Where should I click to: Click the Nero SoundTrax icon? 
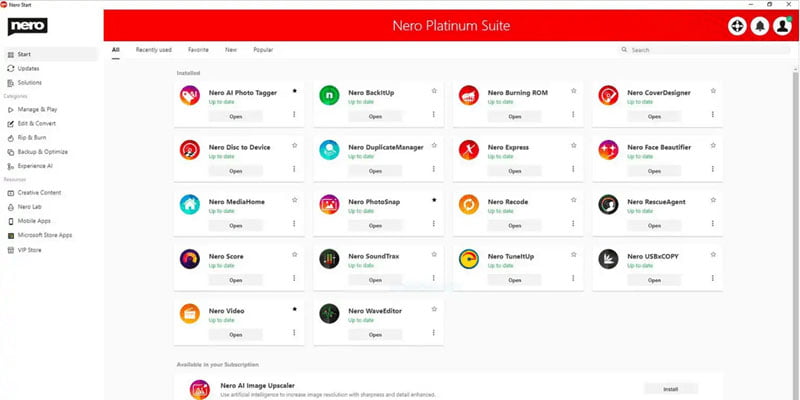329,259
